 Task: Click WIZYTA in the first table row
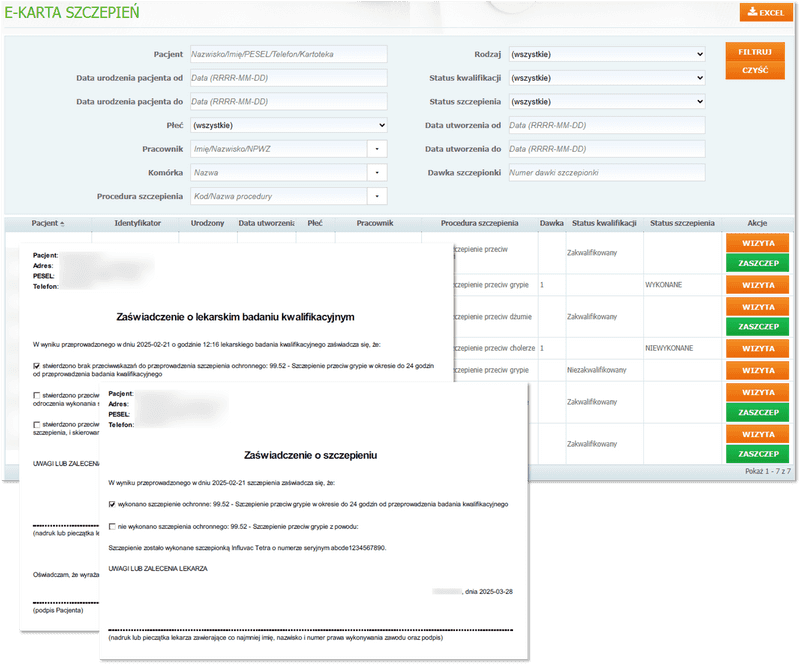tap(758, 243)
